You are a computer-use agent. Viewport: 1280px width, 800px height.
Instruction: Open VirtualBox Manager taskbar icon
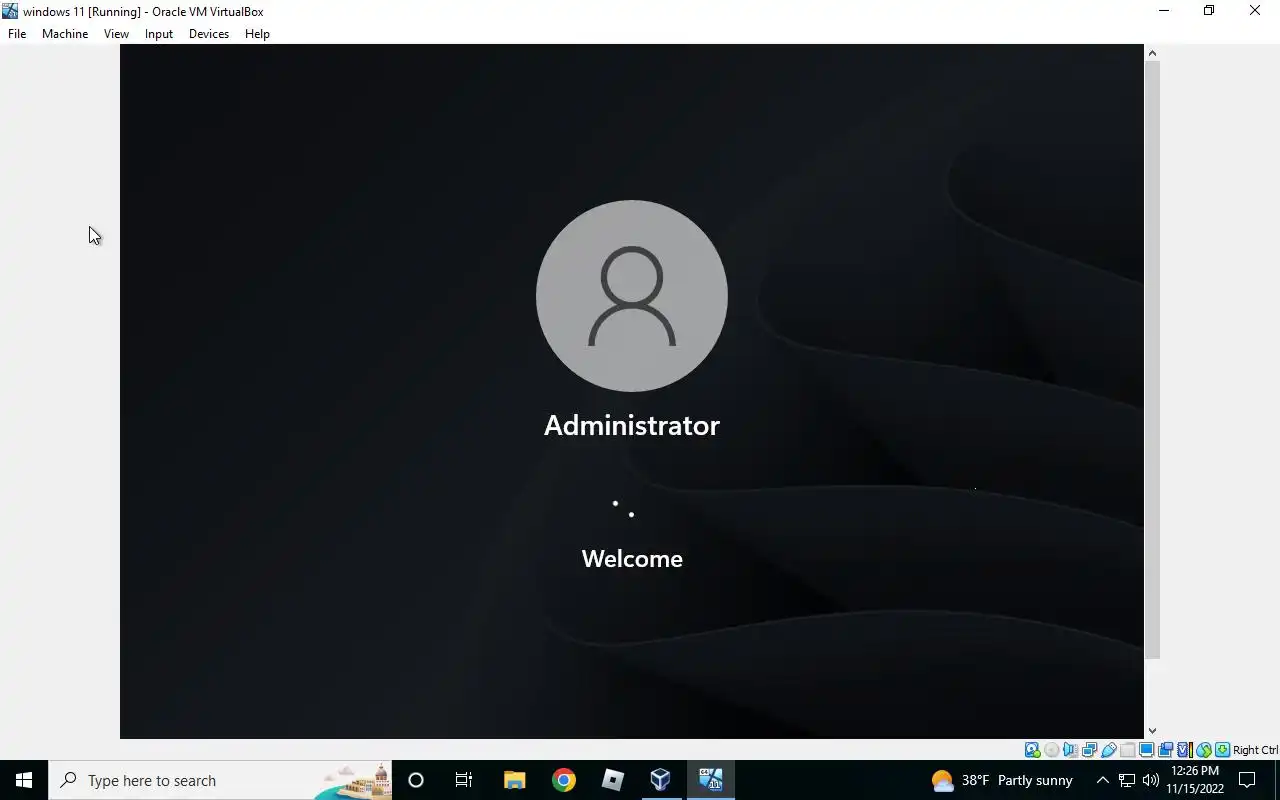[661, 780]
